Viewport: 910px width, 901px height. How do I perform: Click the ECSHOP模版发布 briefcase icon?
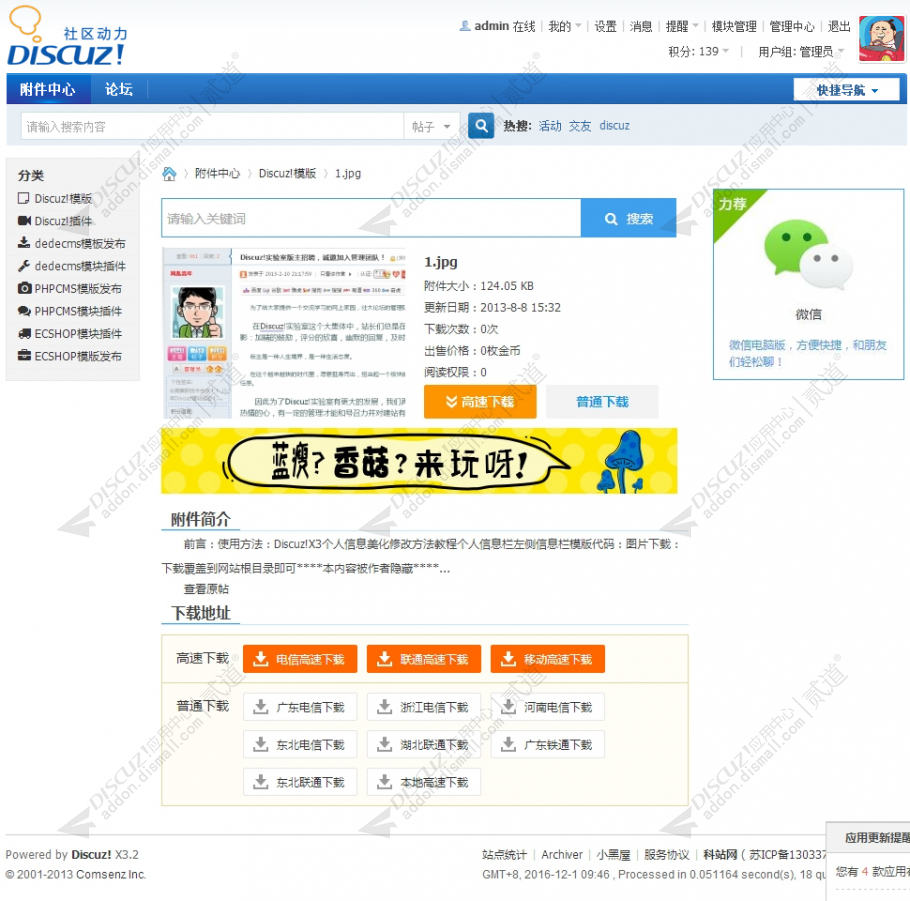coord(24,355)
